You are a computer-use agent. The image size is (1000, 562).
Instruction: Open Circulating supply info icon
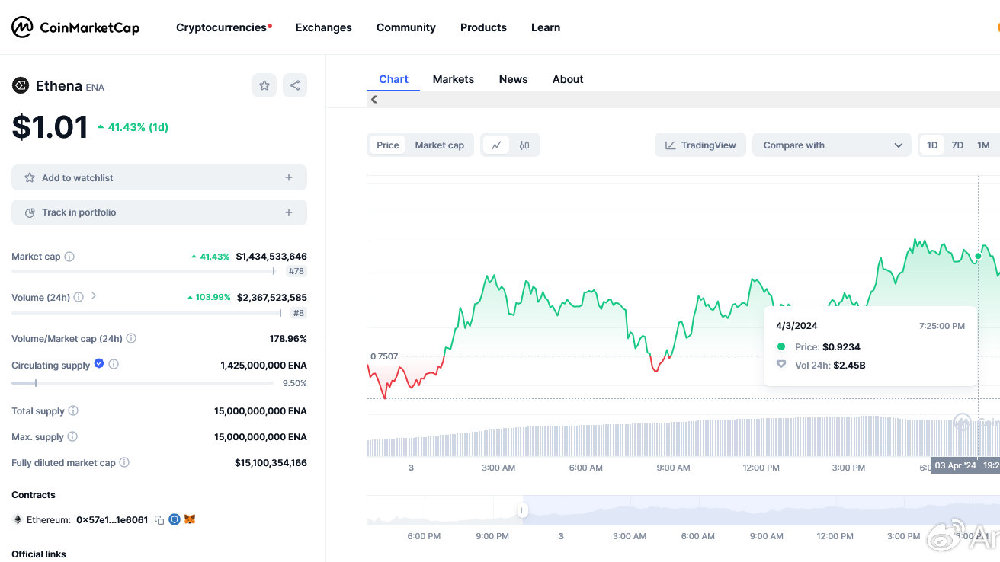click(x=114, y=364)
